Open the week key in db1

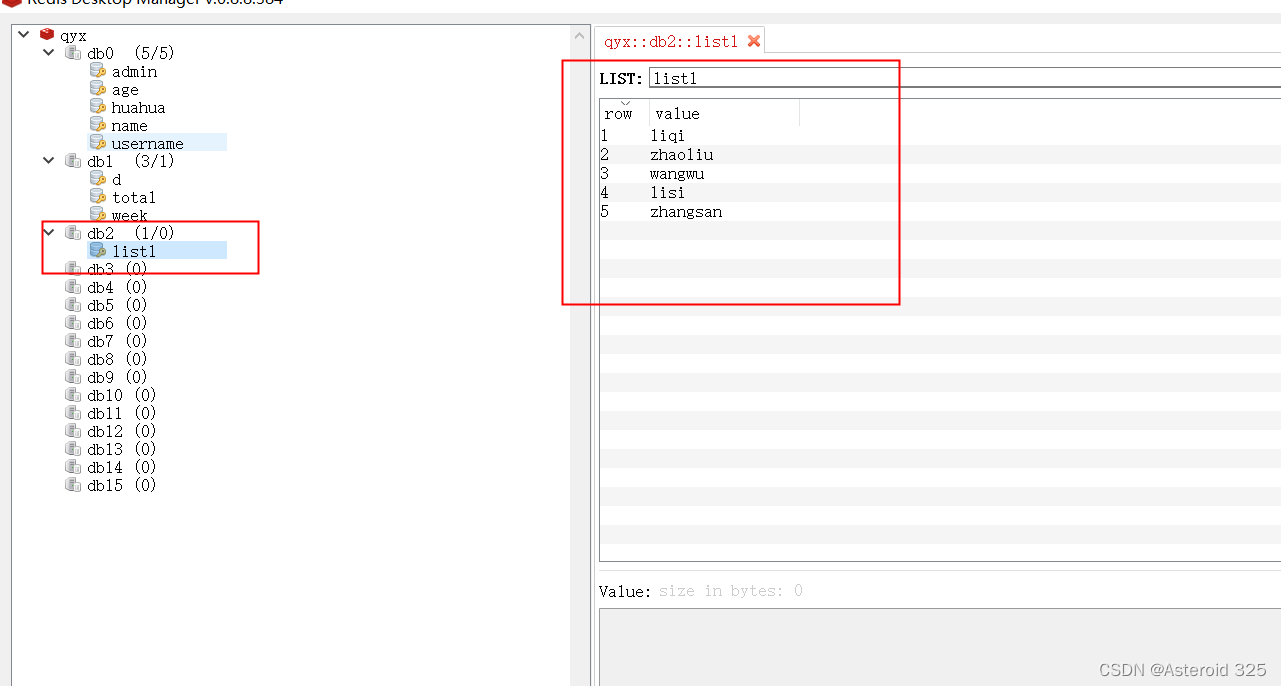pos(129,215)
